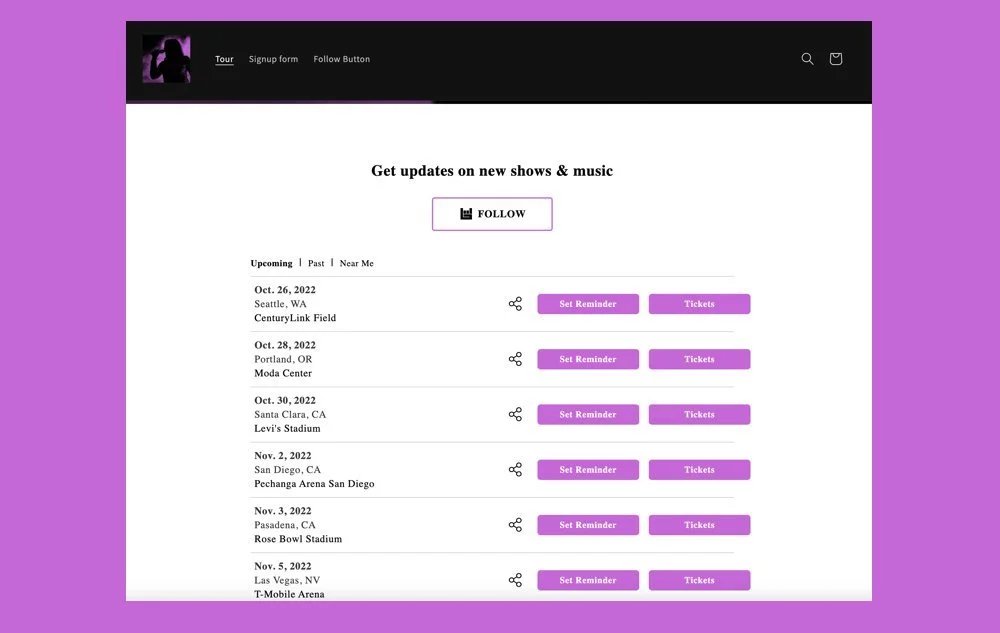Switch to the Near Me tab
The image size is (1000, 633).
(x=357, y=263)
